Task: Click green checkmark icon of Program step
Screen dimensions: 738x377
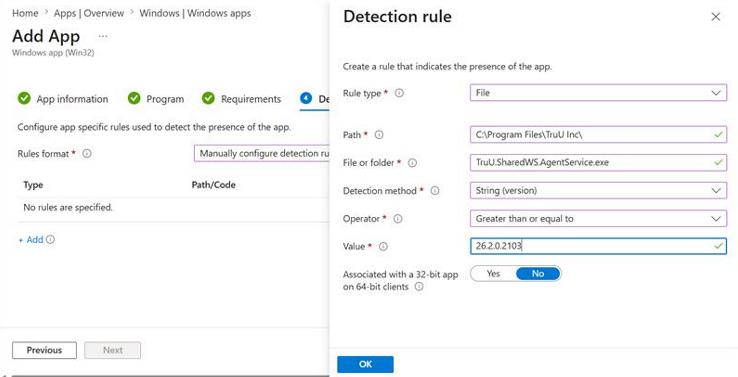Action: point(134,98)
